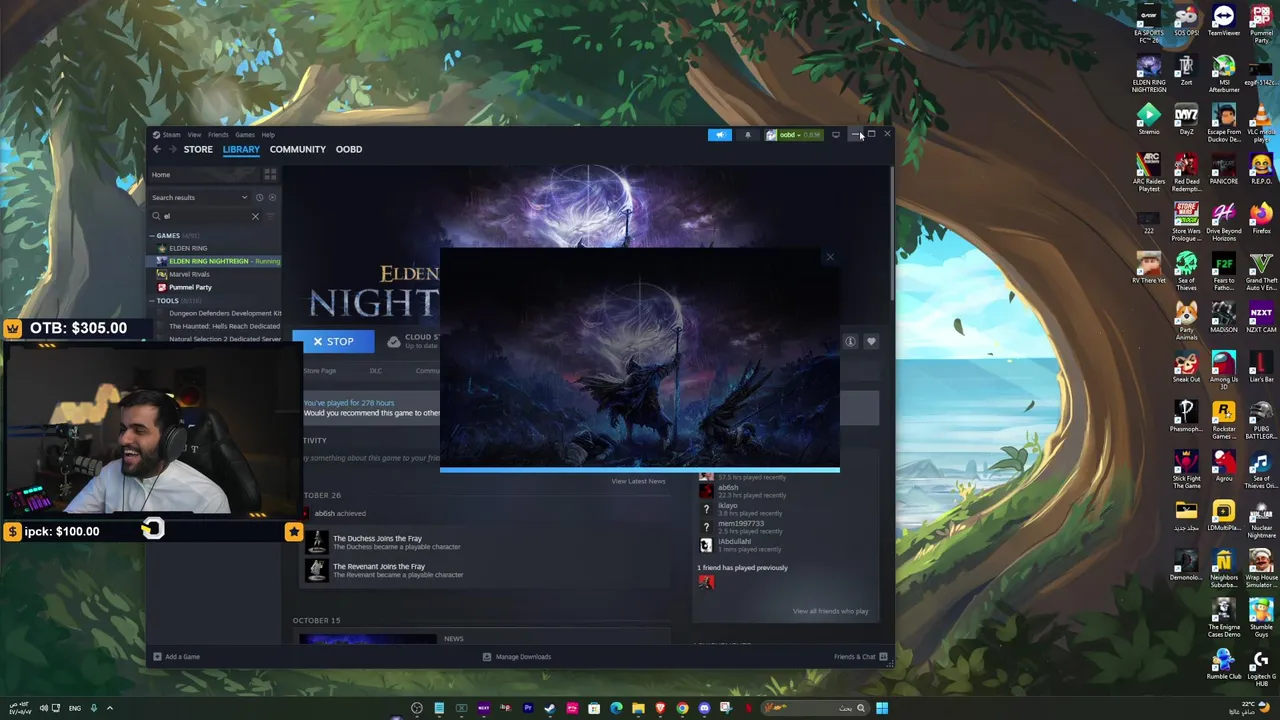Click the library search field
The image size is (1280, 720).
(x=205, y=216)
